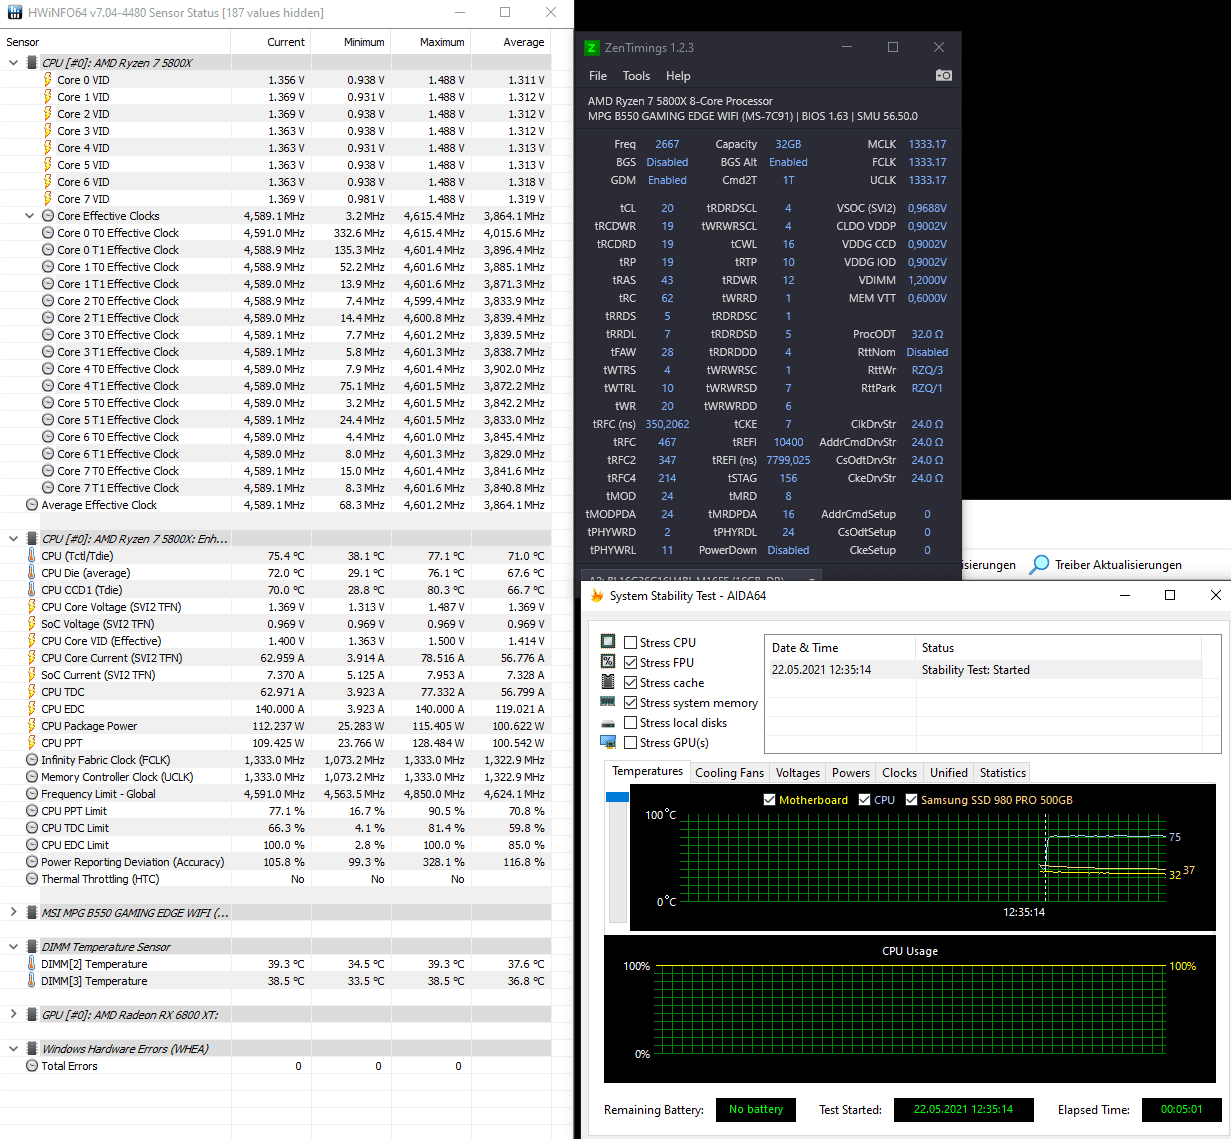The height and width of the screenshot is (1139, 1231).
Task: Click the thermometer icon for DIMM[2] Temperature
Action: point(32,964)
